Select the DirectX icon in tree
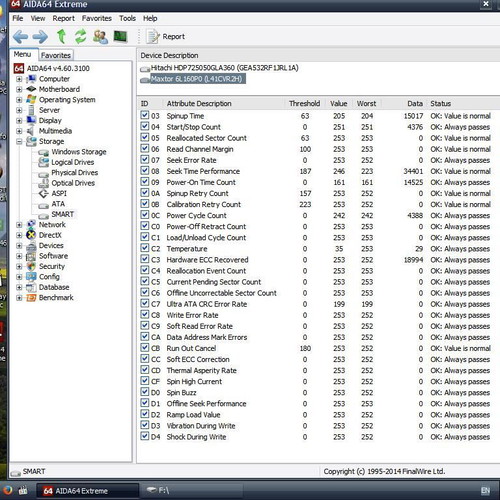Image resolution: width=500 pixels, height=500 pixels. click(31, 235)
